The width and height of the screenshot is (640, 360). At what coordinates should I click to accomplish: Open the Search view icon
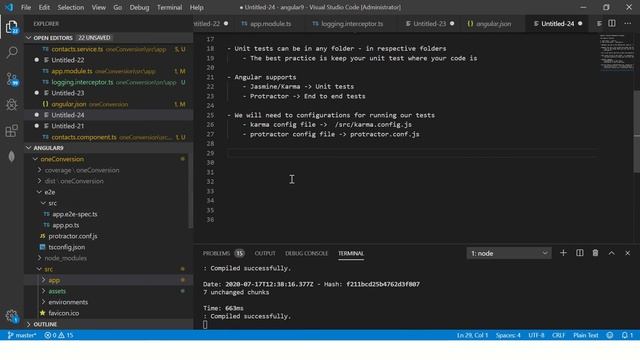click(11, 52)
